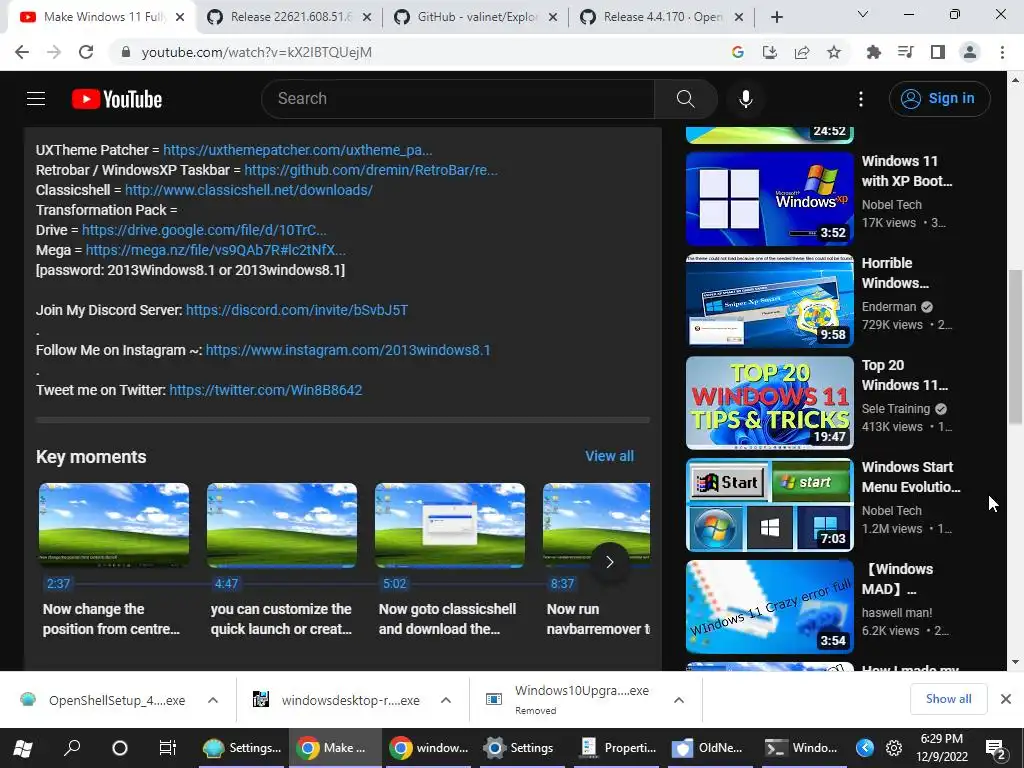Open the Chrome extensions puzzle icon

click(873, 52)
